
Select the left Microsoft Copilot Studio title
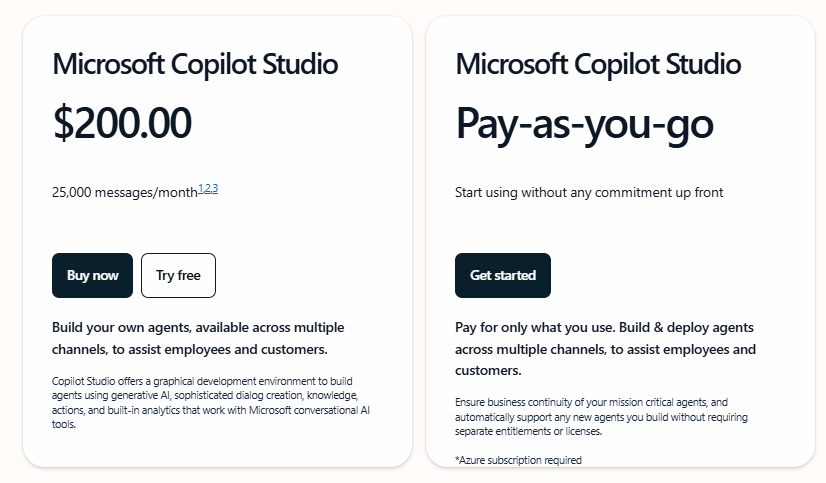tap(195, 64)
